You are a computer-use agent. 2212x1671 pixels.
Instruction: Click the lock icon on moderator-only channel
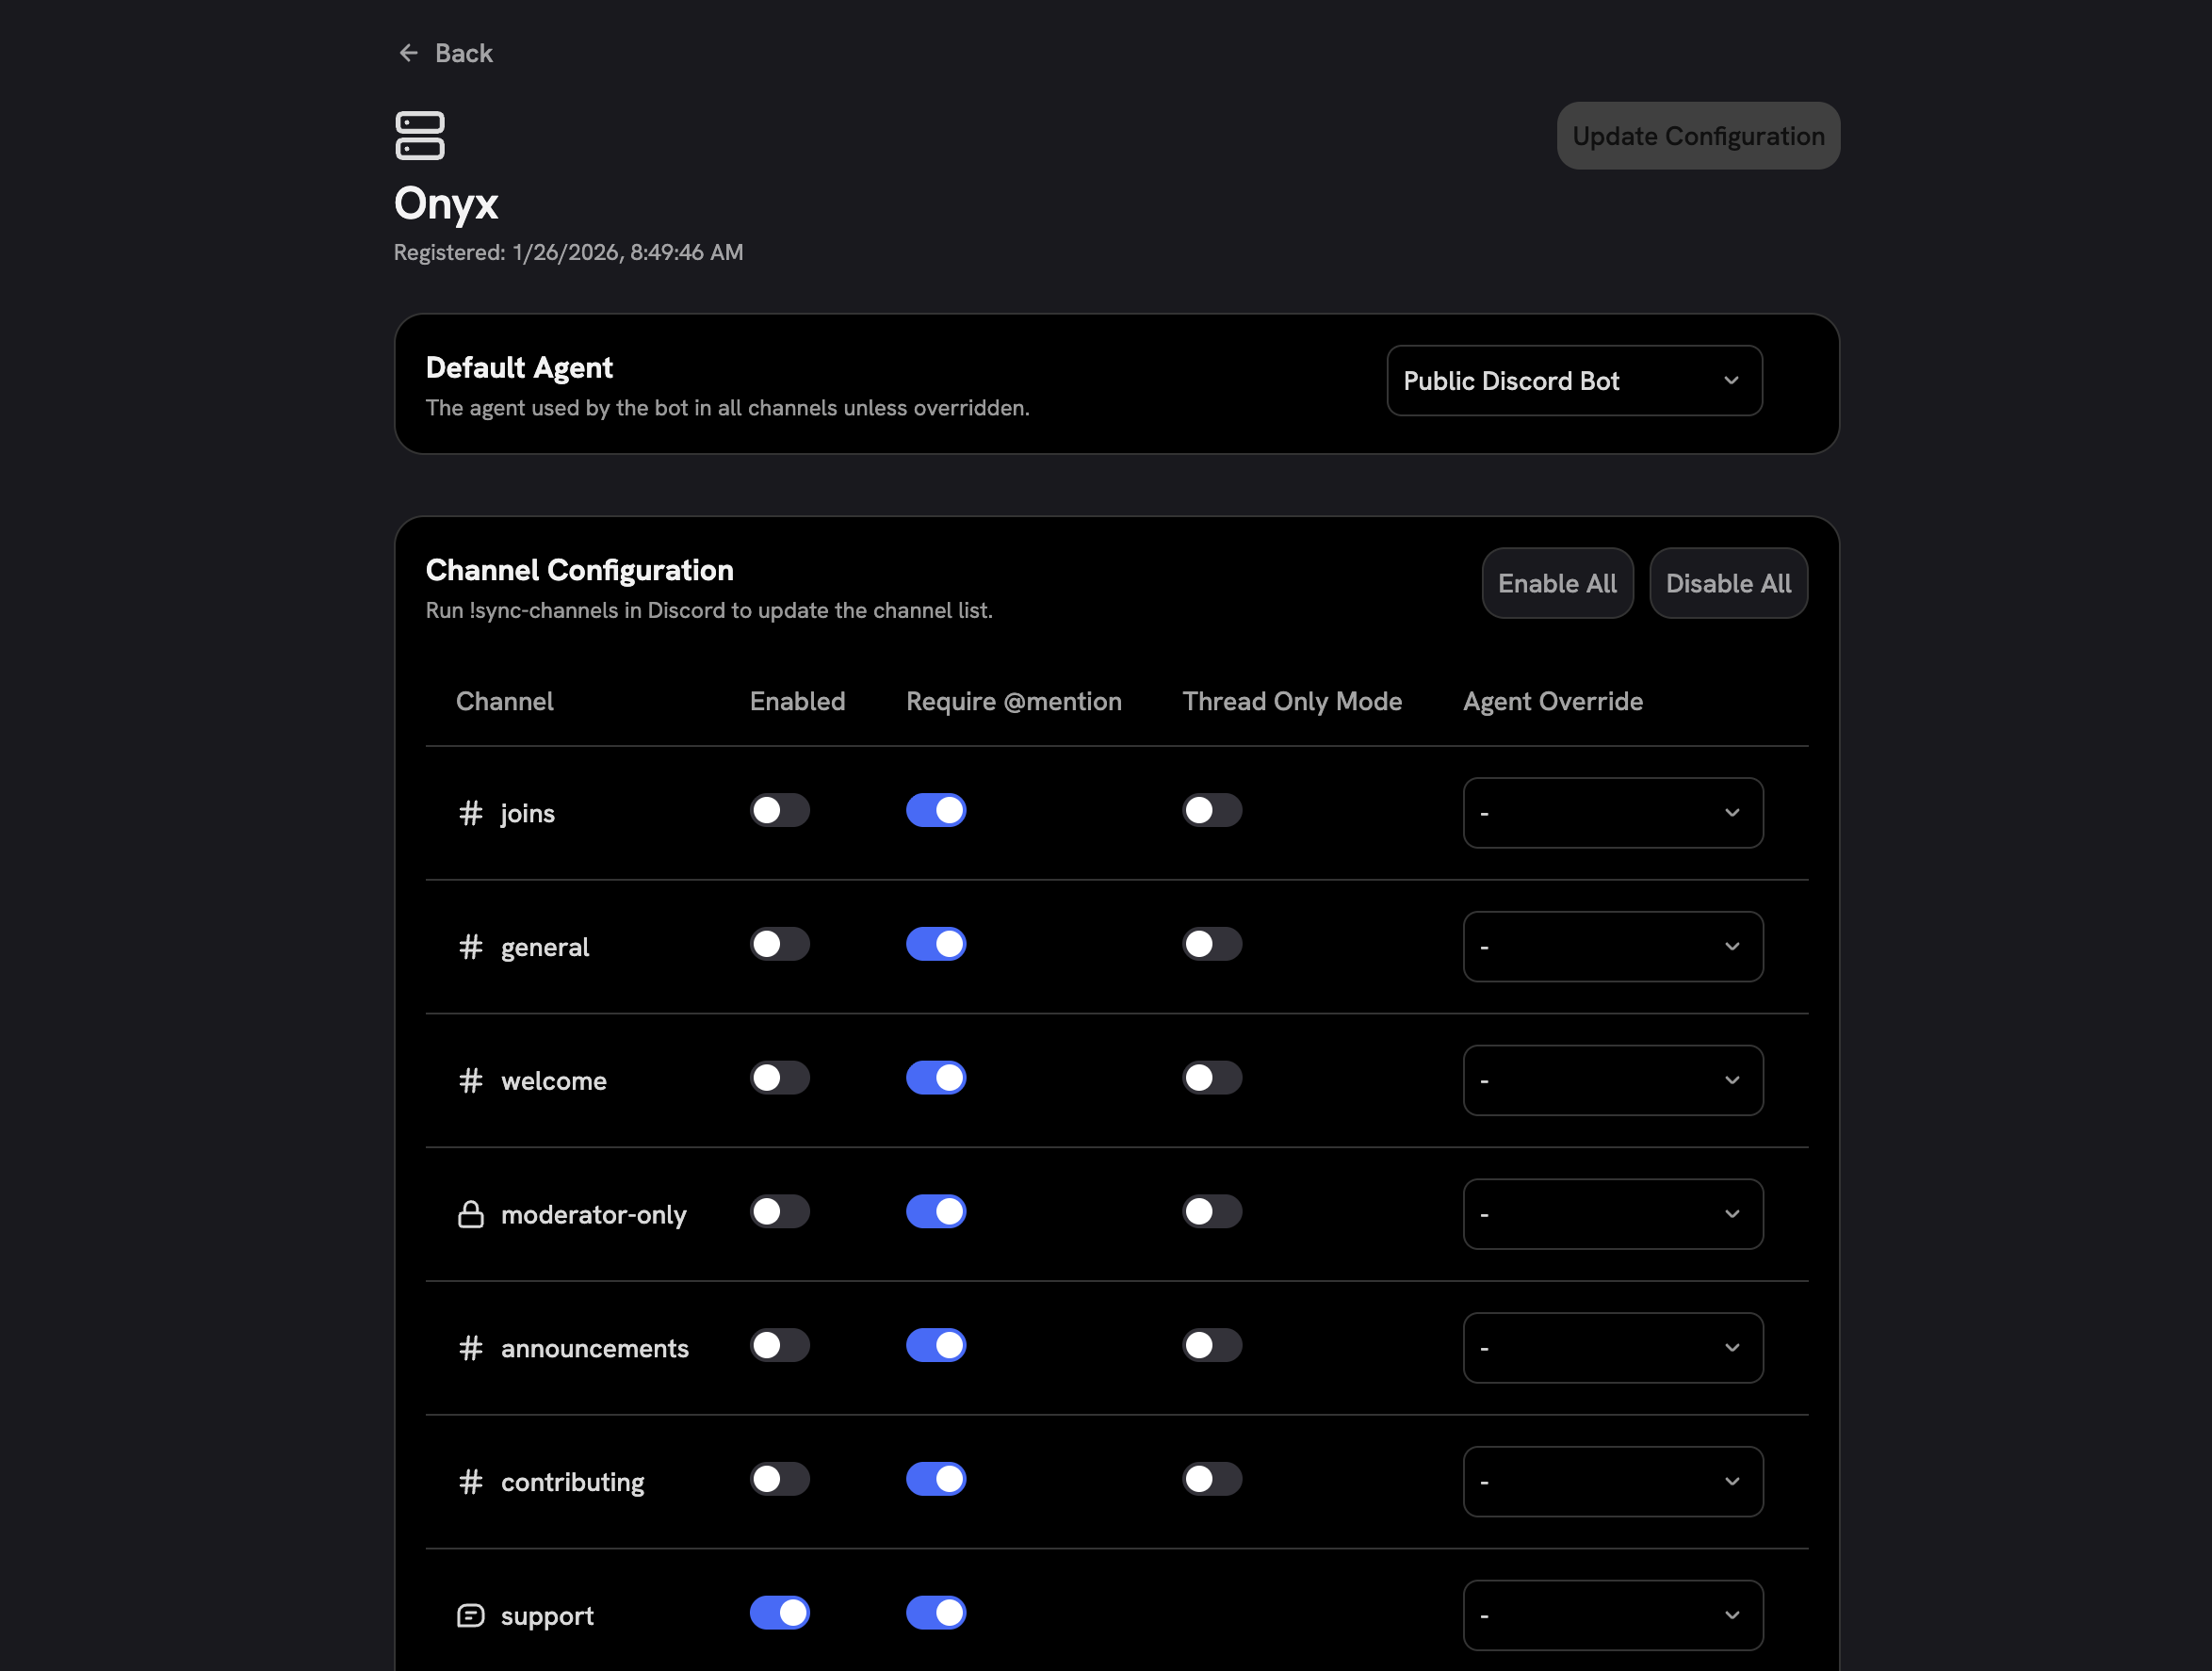point(470,1214)
